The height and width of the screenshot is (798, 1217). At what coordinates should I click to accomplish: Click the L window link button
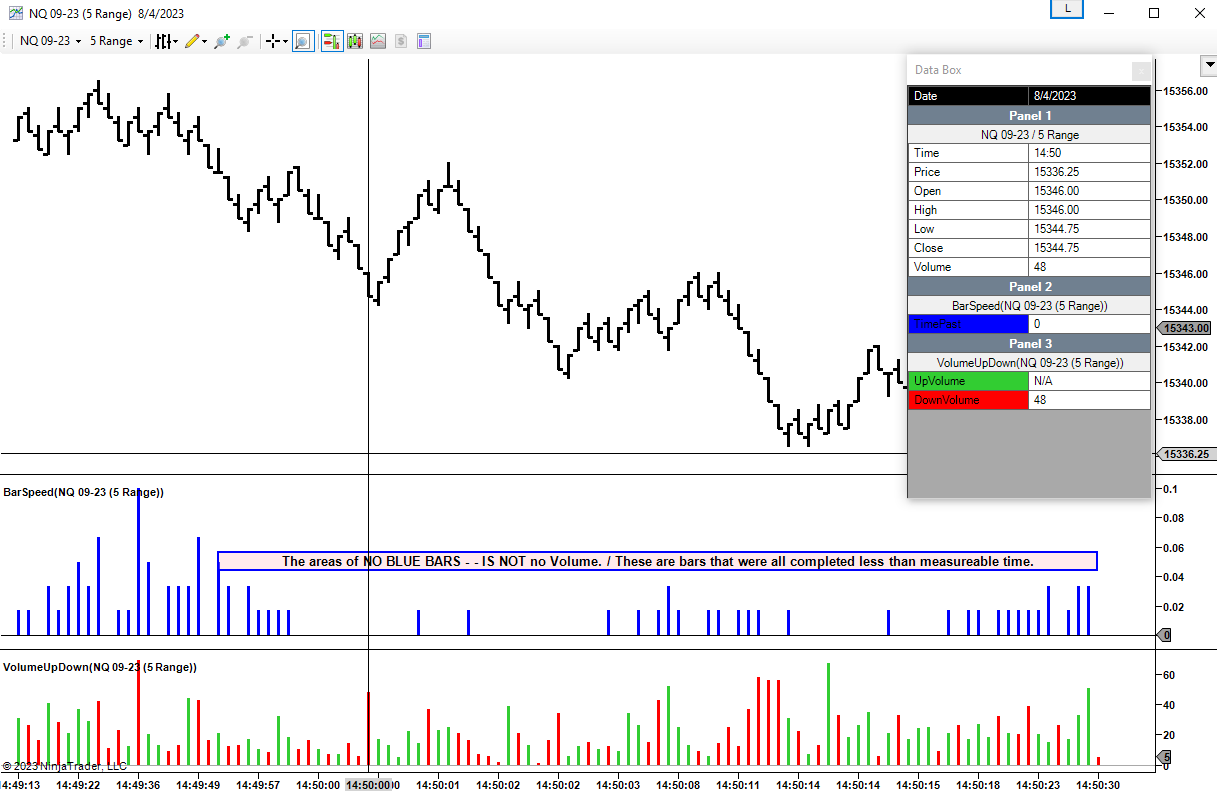coord(1067,9)
